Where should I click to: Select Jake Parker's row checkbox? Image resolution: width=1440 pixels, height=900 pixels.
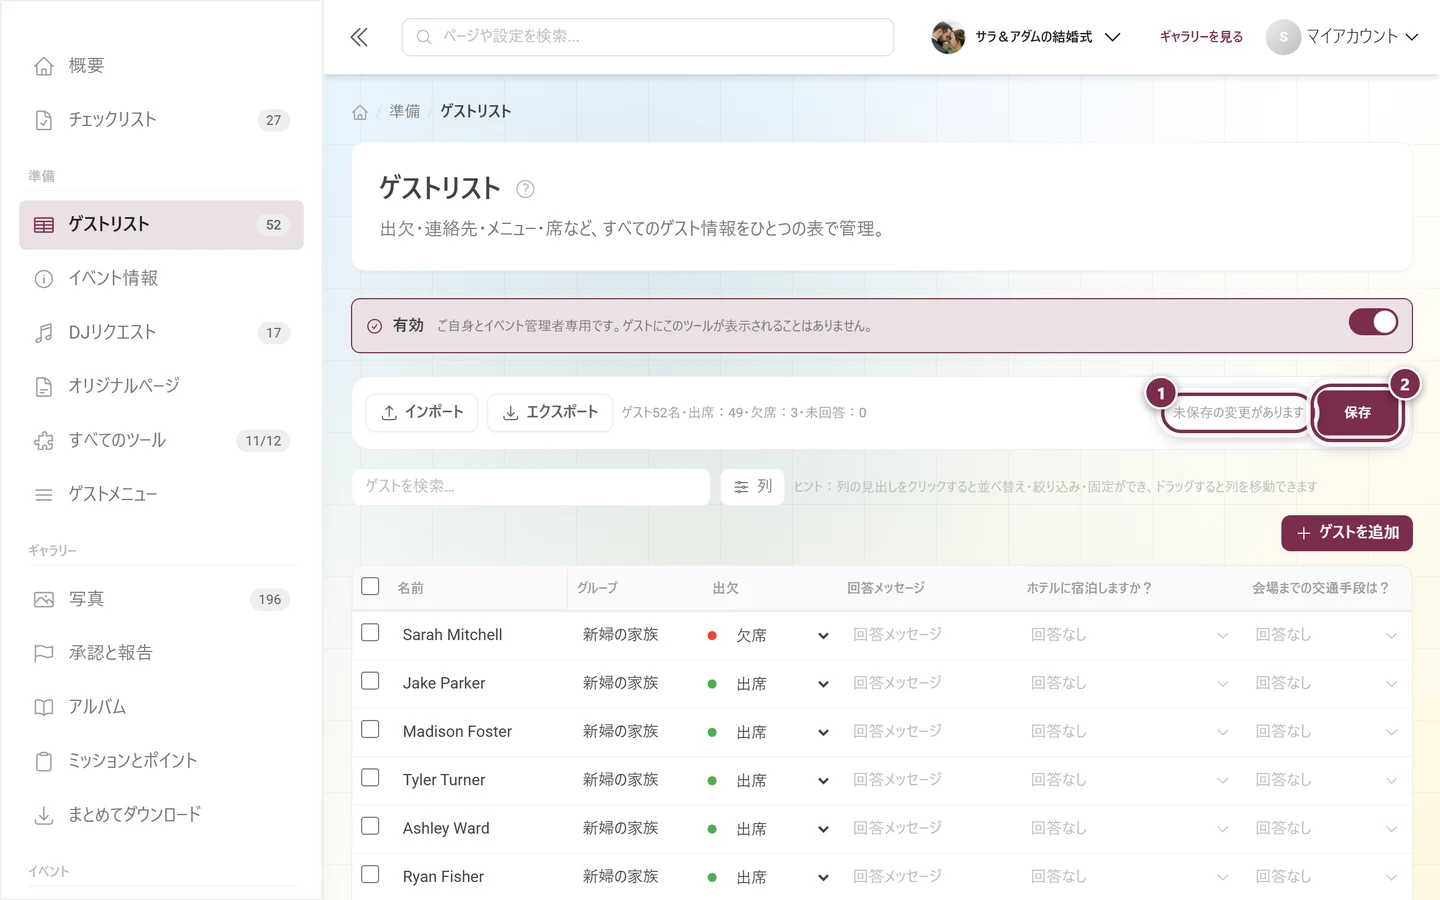point(370,681)
